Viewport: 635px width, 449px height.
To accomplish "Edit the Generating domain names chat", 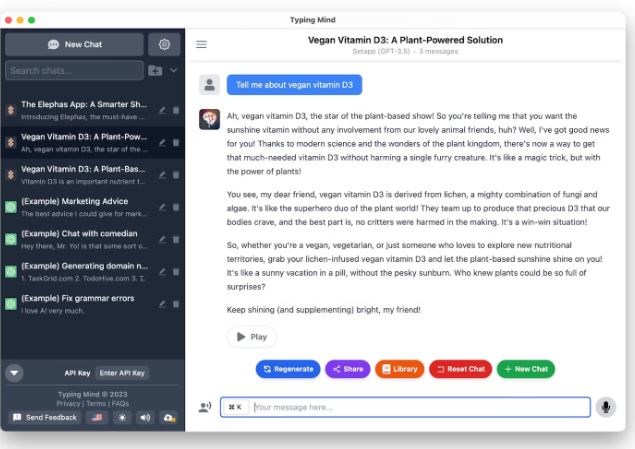I will pos(162,272).
